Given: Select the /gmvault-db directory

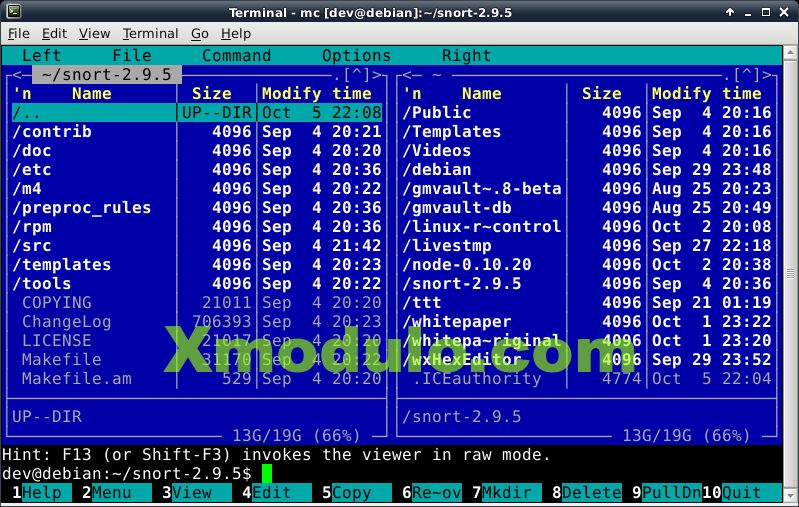Looking at the screenshot, I should tap(587, 207).
